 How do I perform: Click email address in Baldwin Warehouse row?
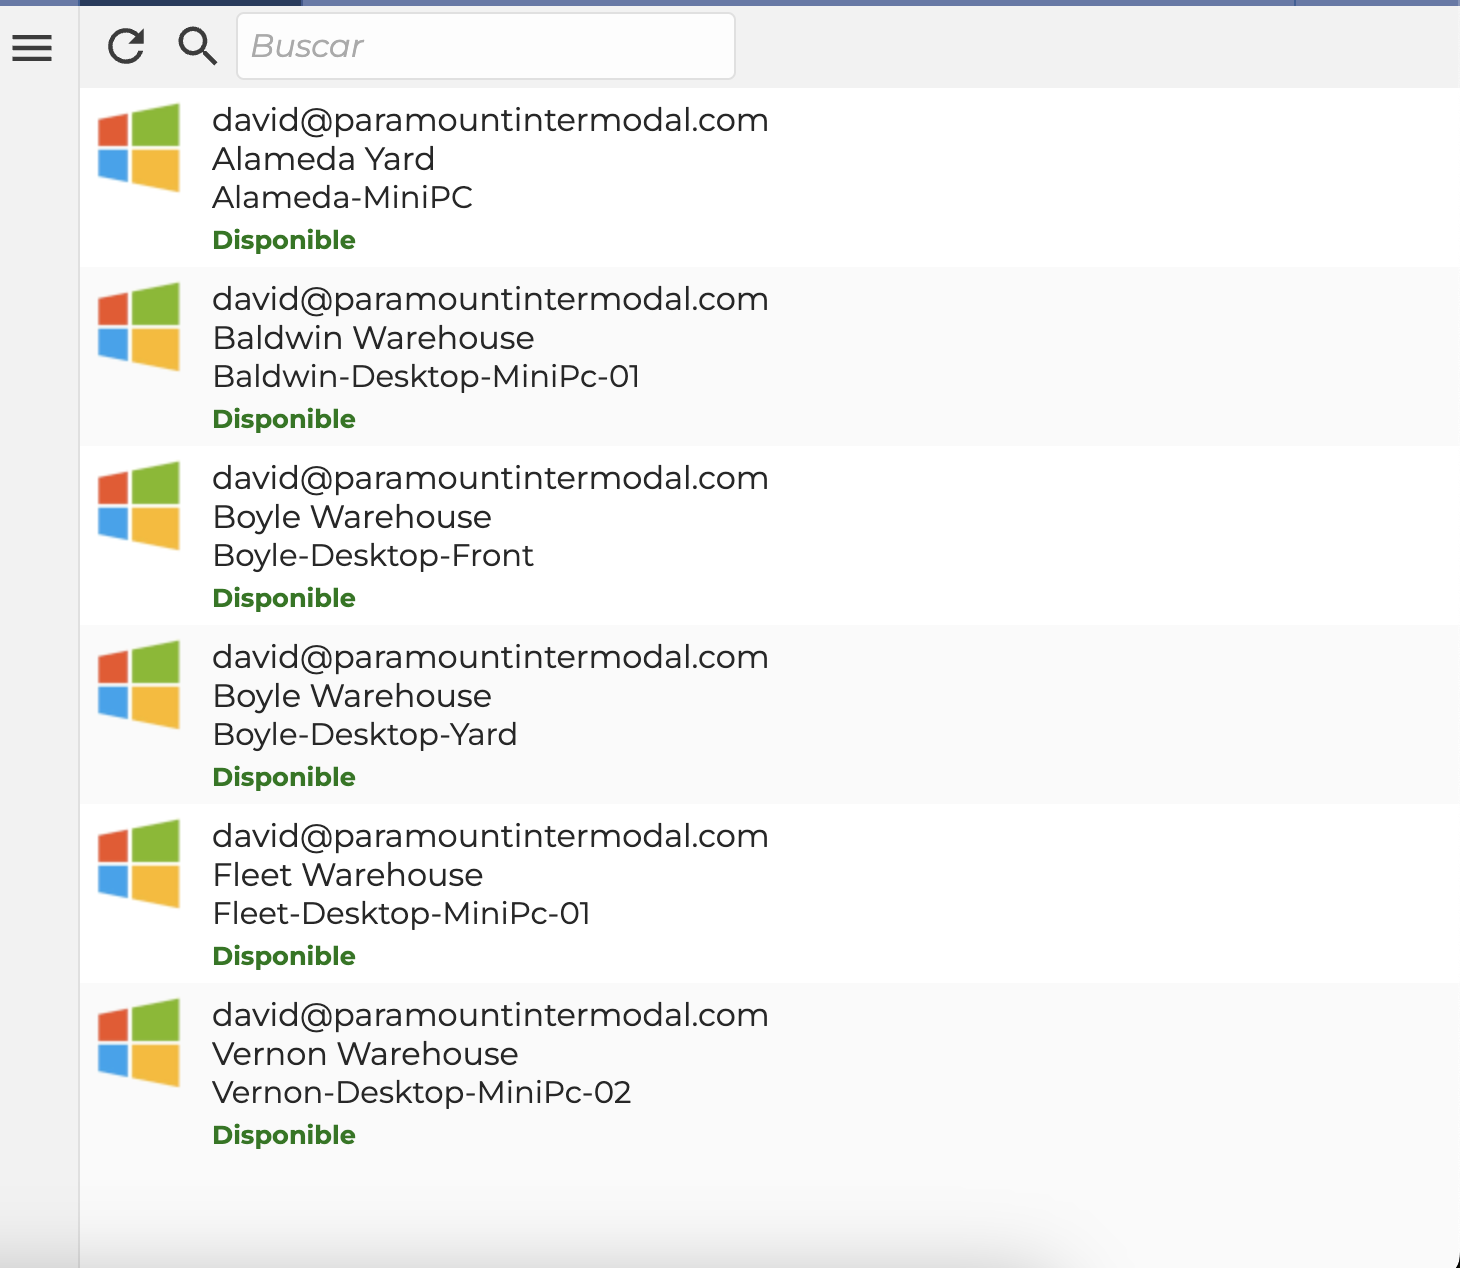coord(491,299)
